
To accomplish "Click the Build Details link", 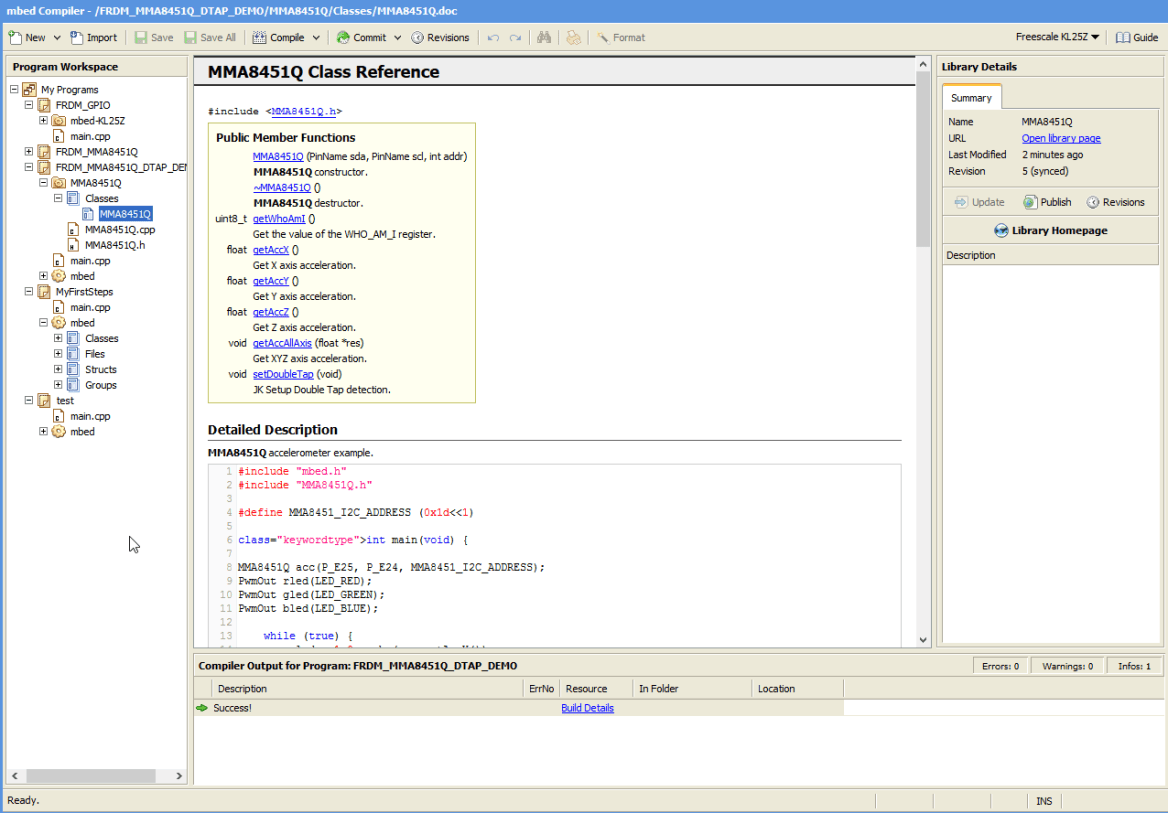I will (588, 708).
